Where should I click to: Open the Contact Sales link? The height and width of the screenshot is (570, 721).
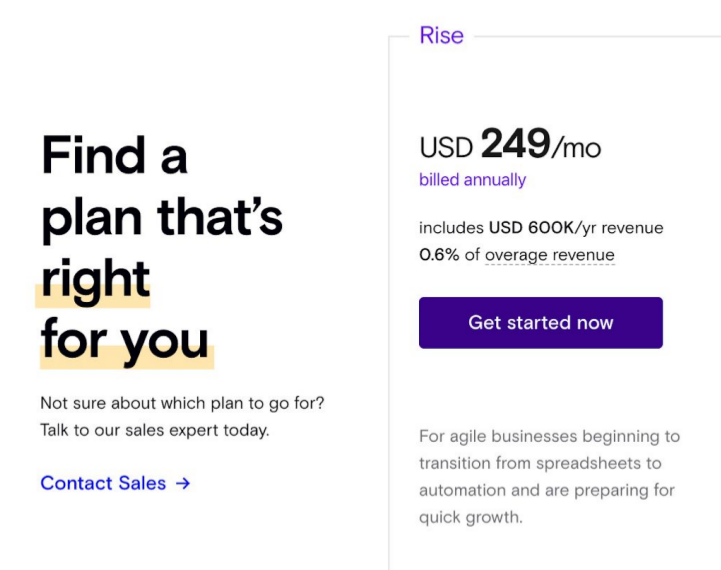point(104,483)
